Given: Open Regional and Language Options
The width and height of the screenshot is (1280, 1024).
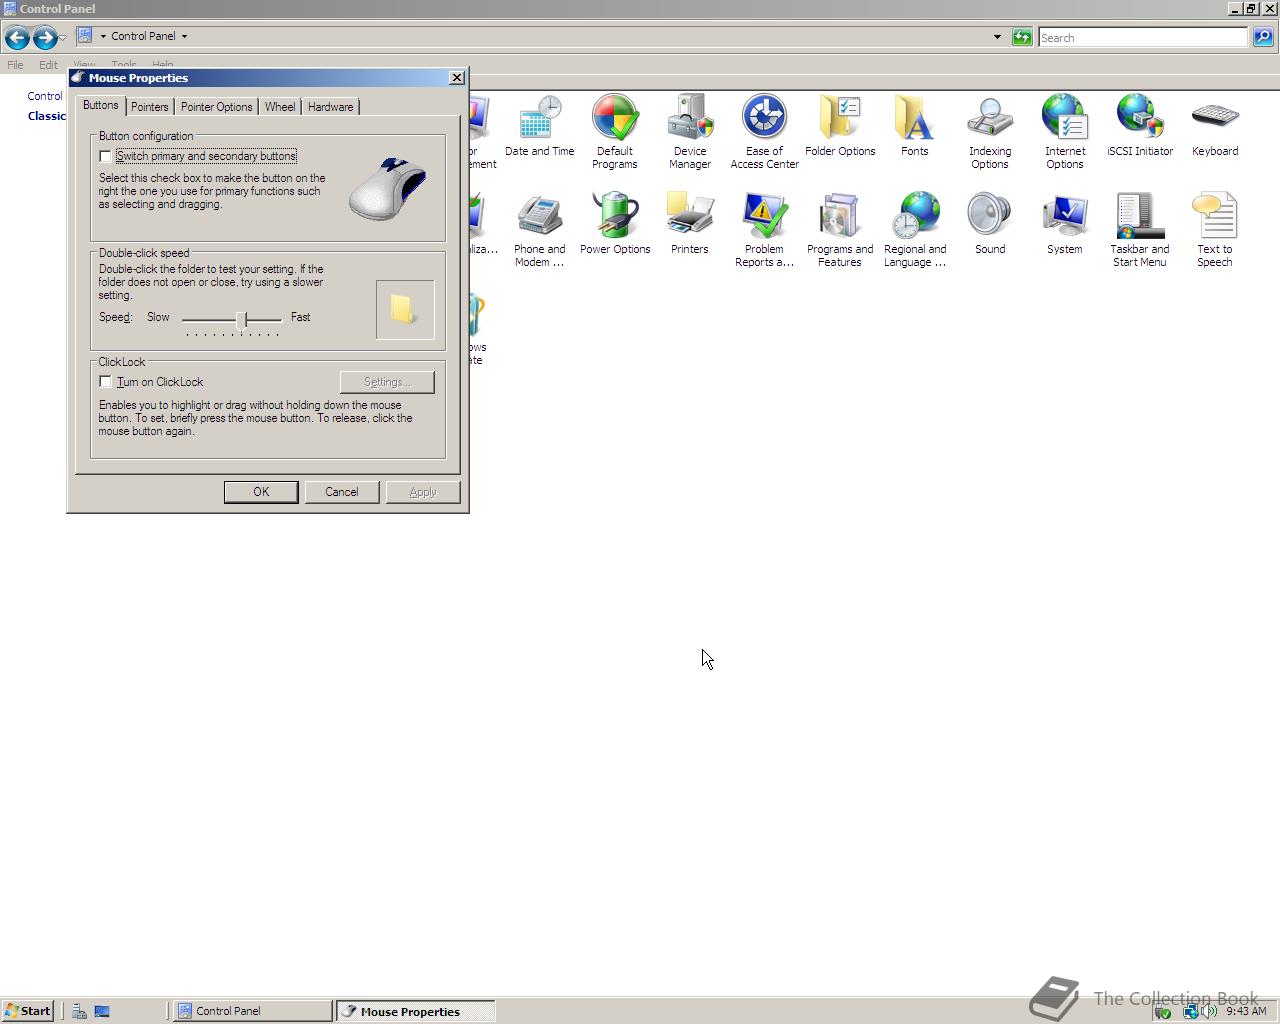Looking at the screenshot, I should point(915,230).
